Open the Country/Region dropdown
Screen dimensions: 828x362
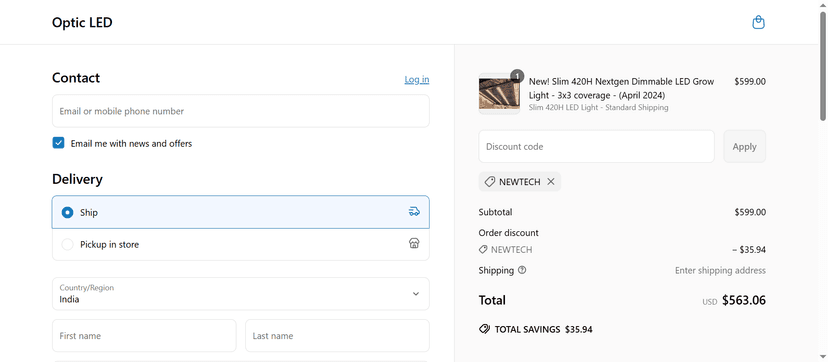240,294
